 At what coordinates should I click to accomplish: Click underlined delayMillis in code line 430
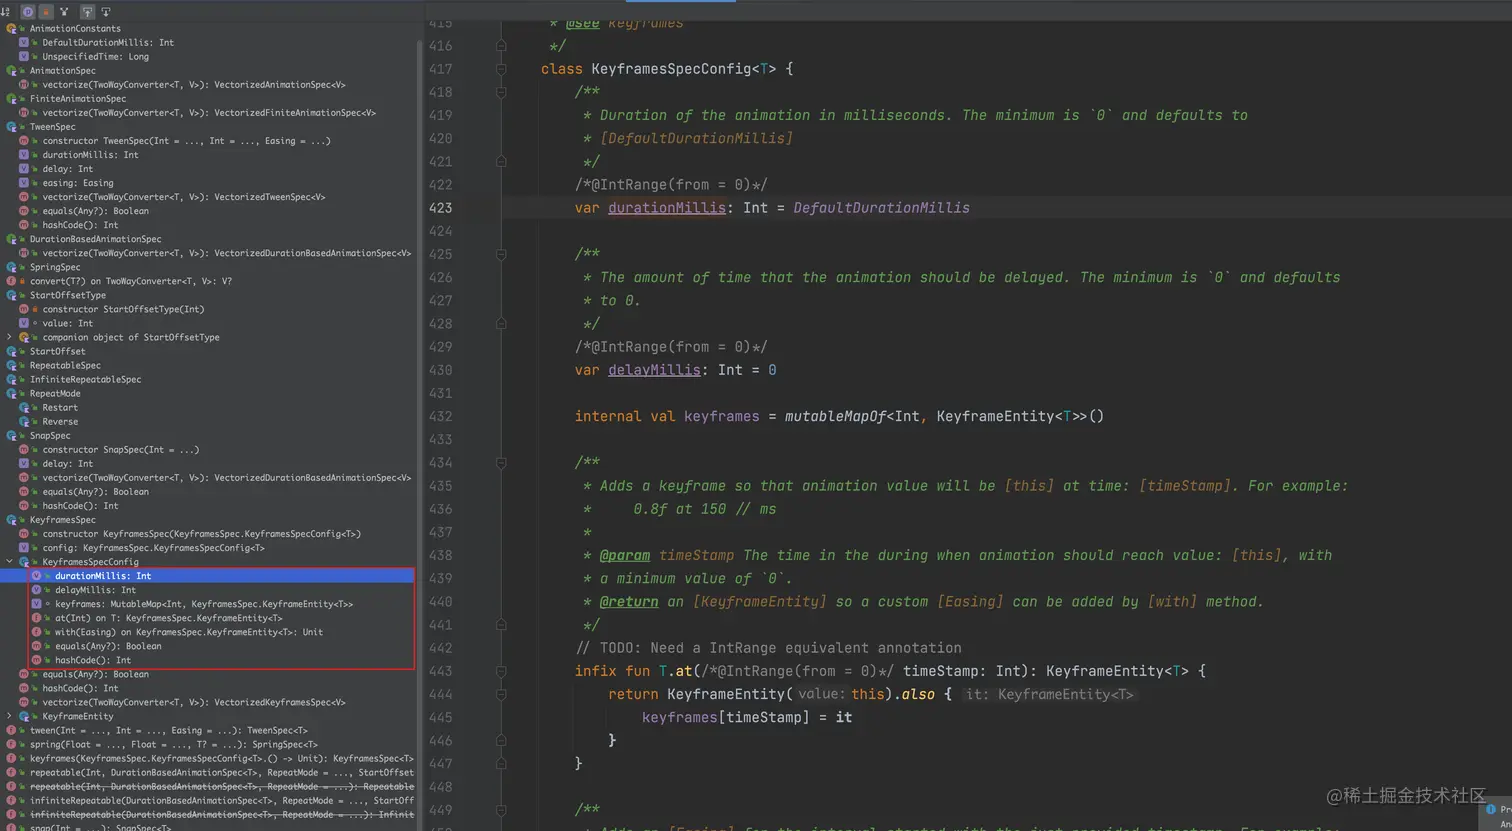click(x=654, y=370)
